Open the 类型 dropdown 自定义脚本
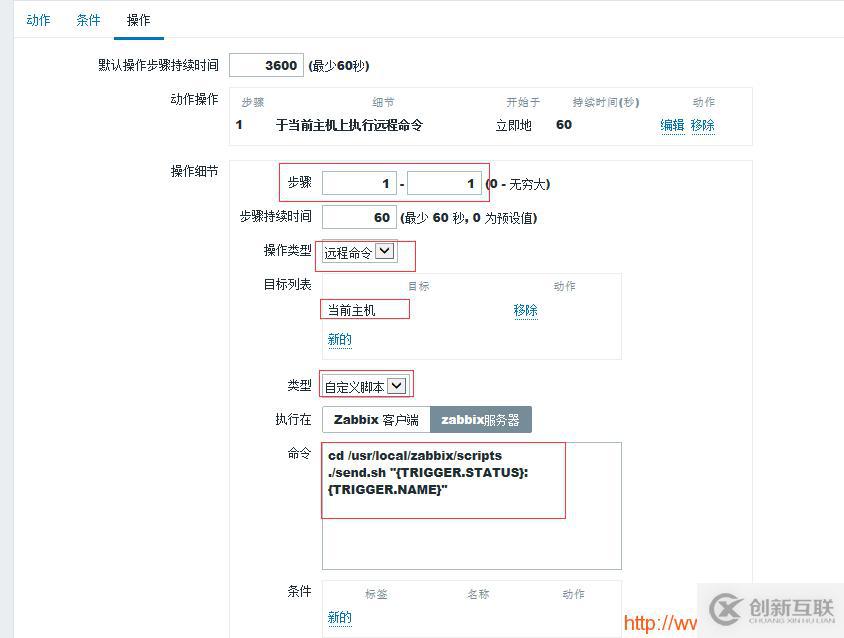844x638 pixels. point(366,386)
